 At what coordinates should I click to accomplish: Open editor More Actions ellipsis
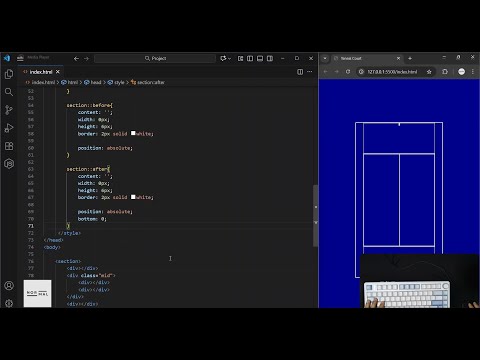(x=310, y=72)
